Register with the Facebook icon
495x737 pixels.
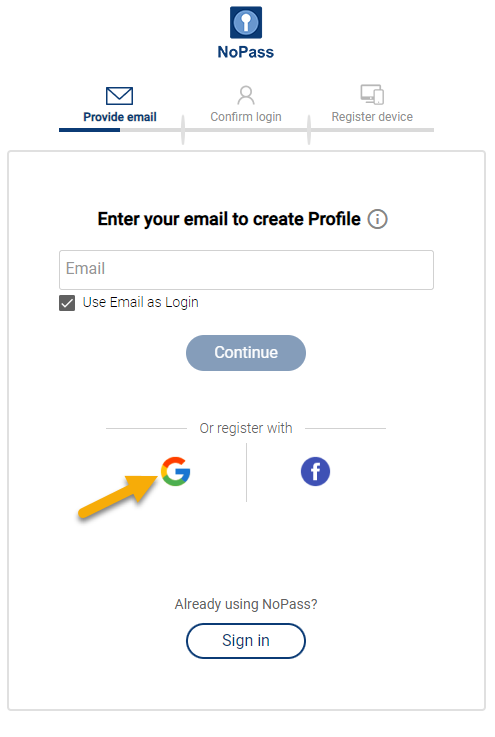pyautogui.click(x=315, y=471)
